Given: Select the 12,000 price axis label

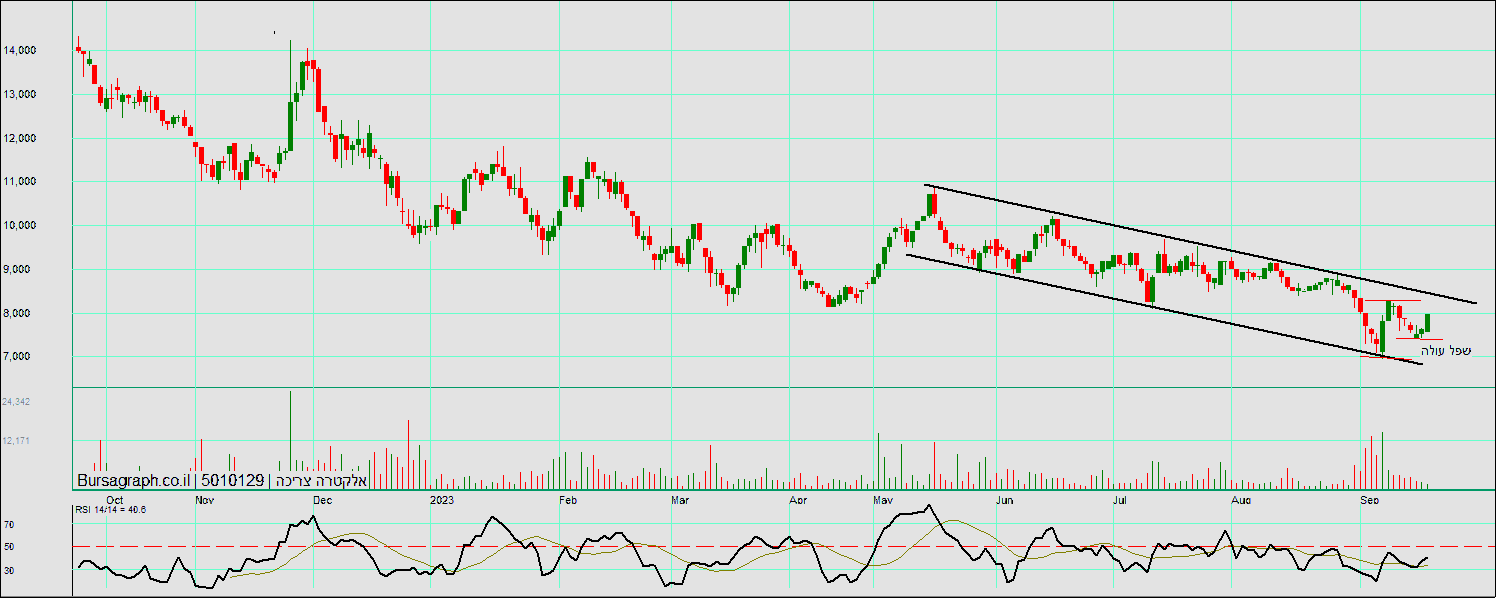Looking at the screenshot, I should (19, 138).
